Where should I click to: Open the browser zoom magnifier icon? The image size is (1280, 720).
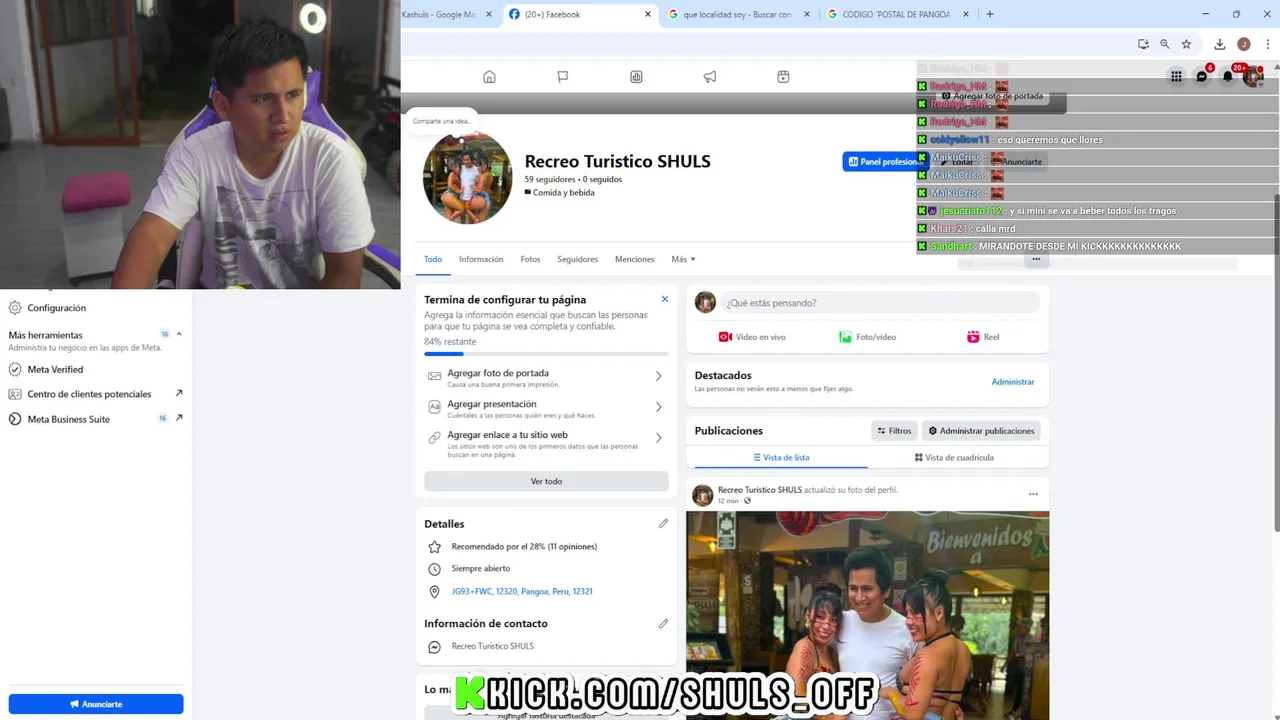click(x=1165, y=44)
